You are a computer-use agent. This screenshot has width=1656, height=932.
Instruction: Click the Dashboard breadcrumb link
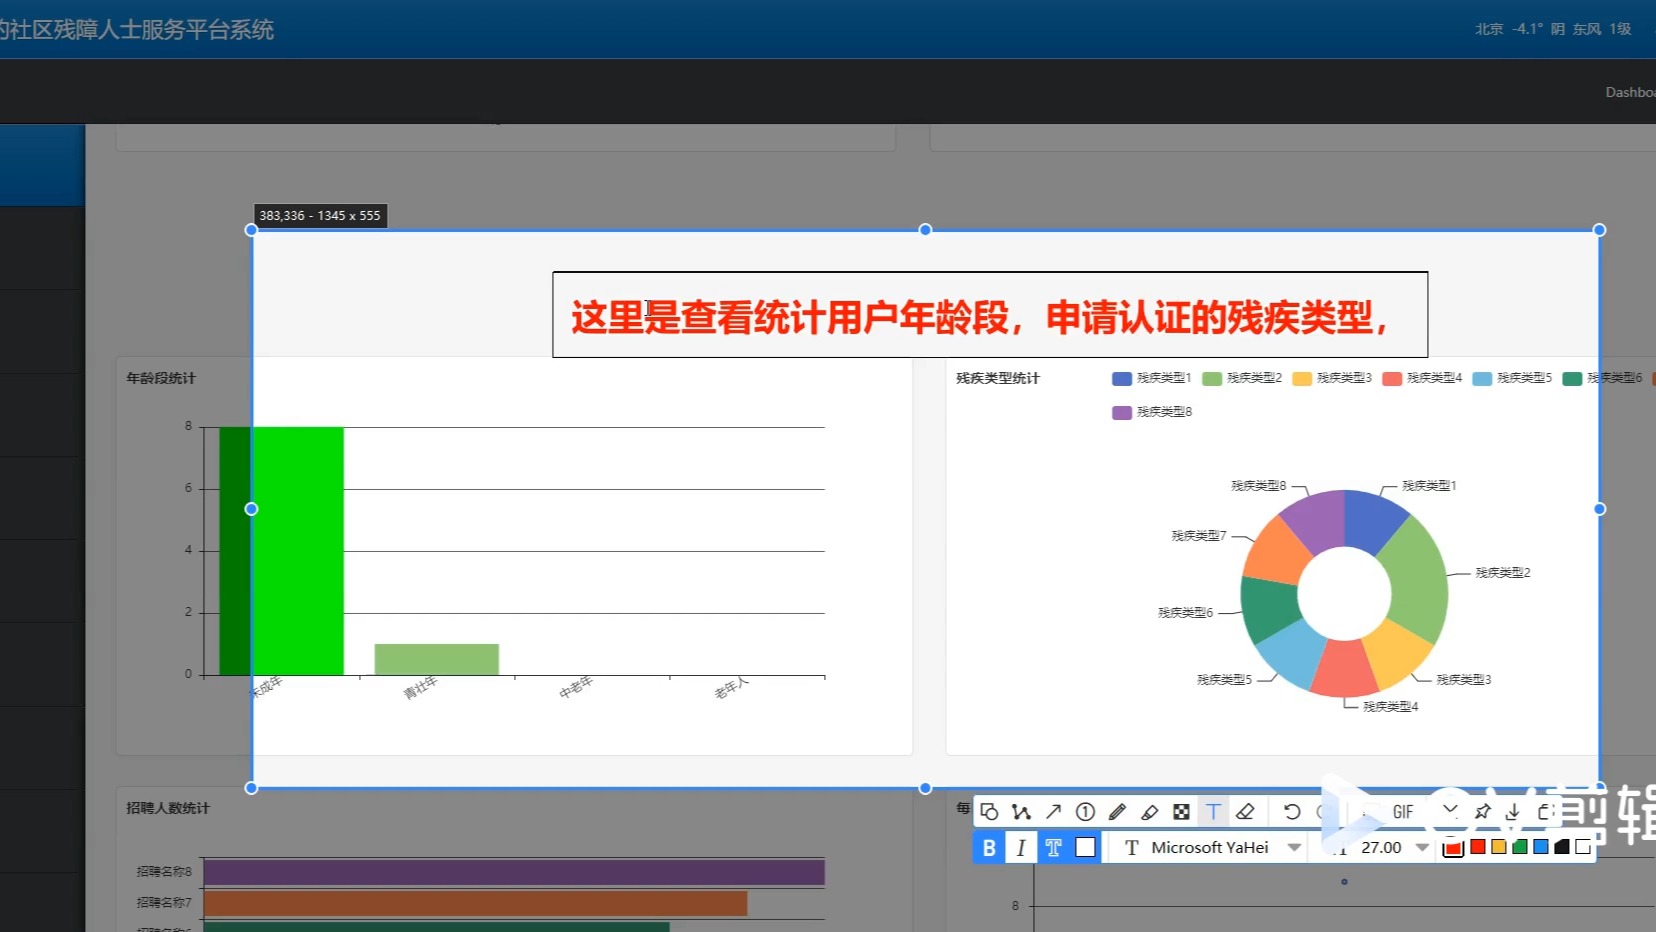coord(1630,92)
